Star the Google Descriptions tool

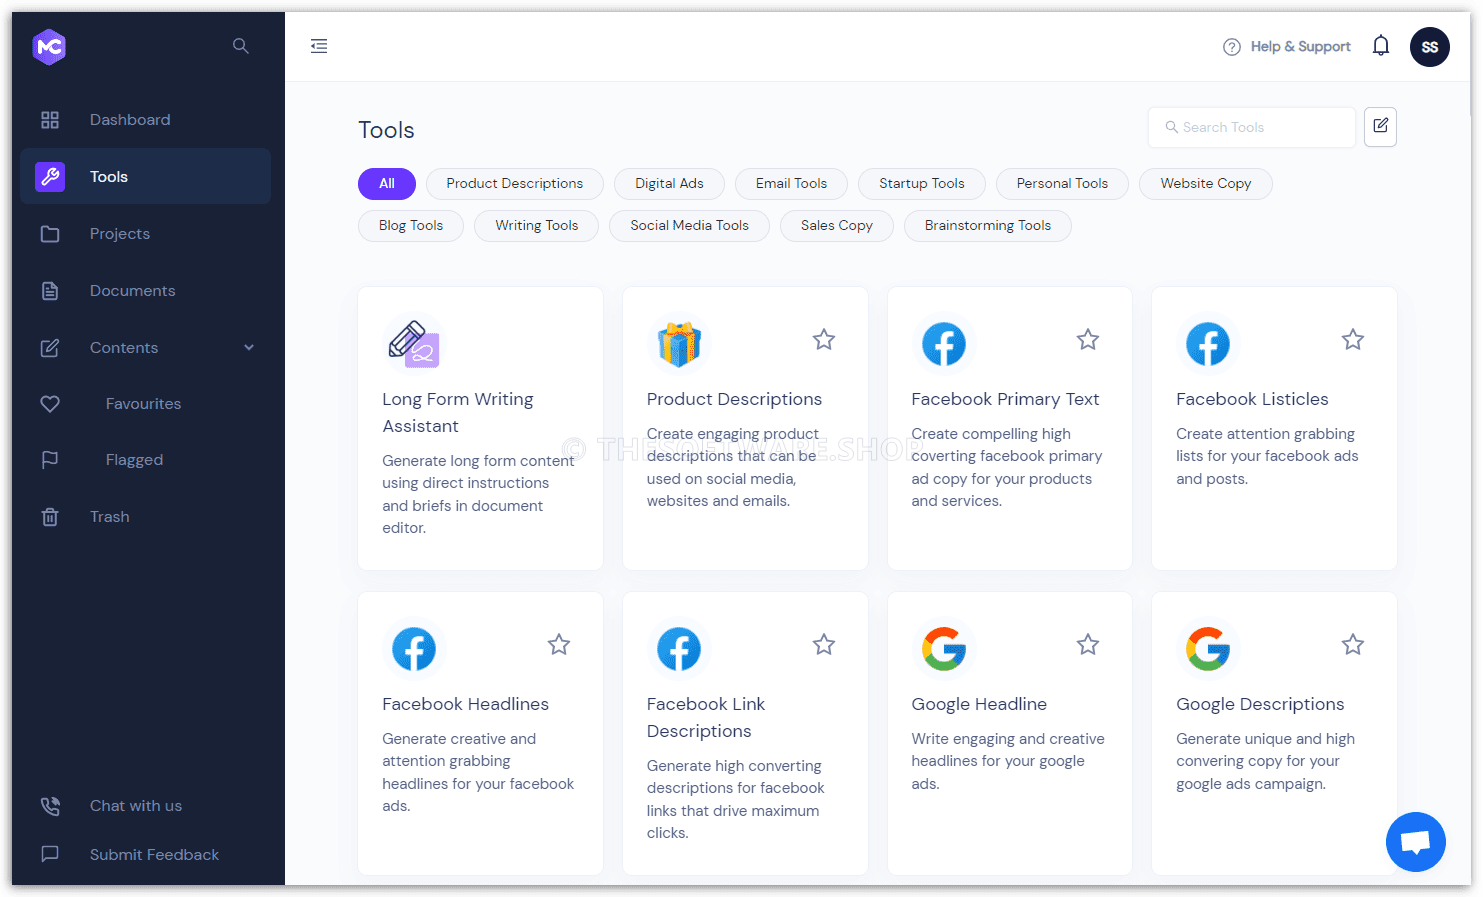point(1353,645)
